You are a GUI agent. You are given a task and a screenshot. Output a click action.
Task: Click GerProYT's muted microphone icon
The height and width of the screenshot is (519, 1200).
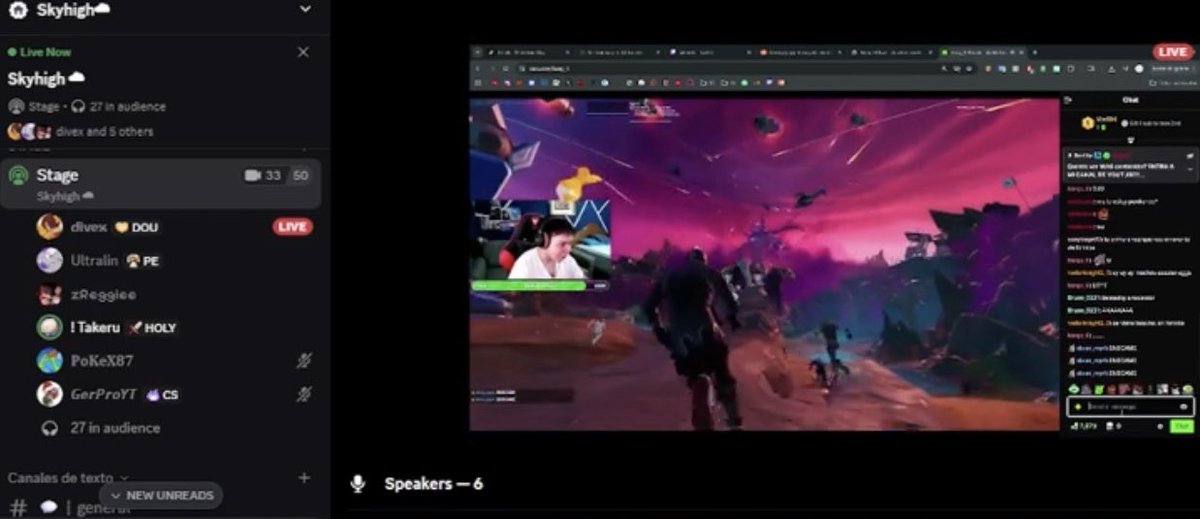coord(304,394)
